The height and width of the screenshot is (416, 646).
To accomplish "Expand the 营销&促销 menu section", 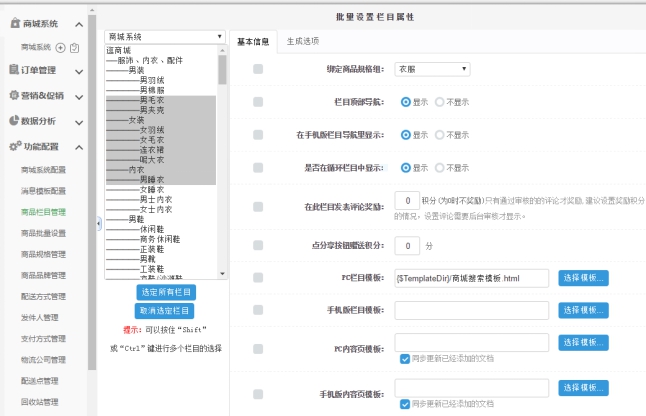I will 79,97.
